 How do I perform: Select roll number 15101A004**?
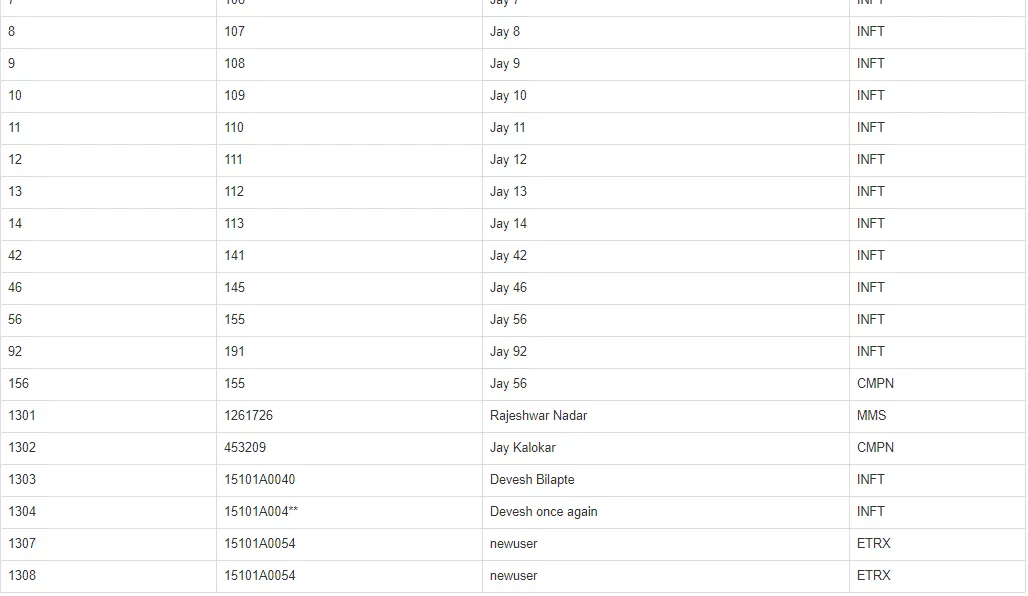[349, 512]
